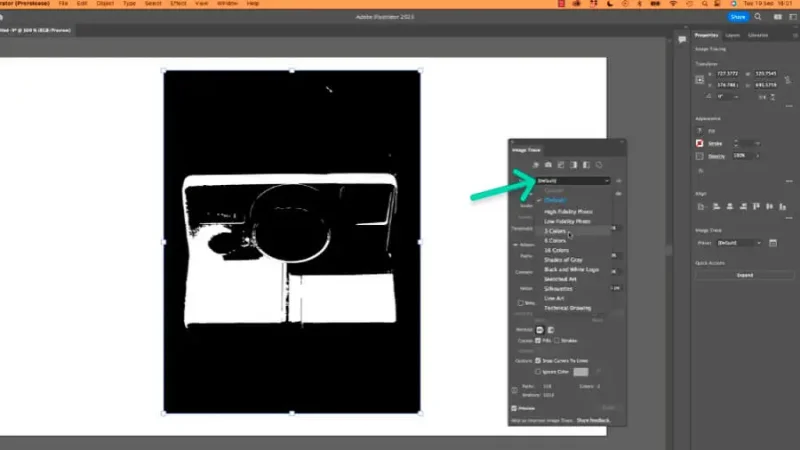
Task: Show more Transform options
Action: 789,106
